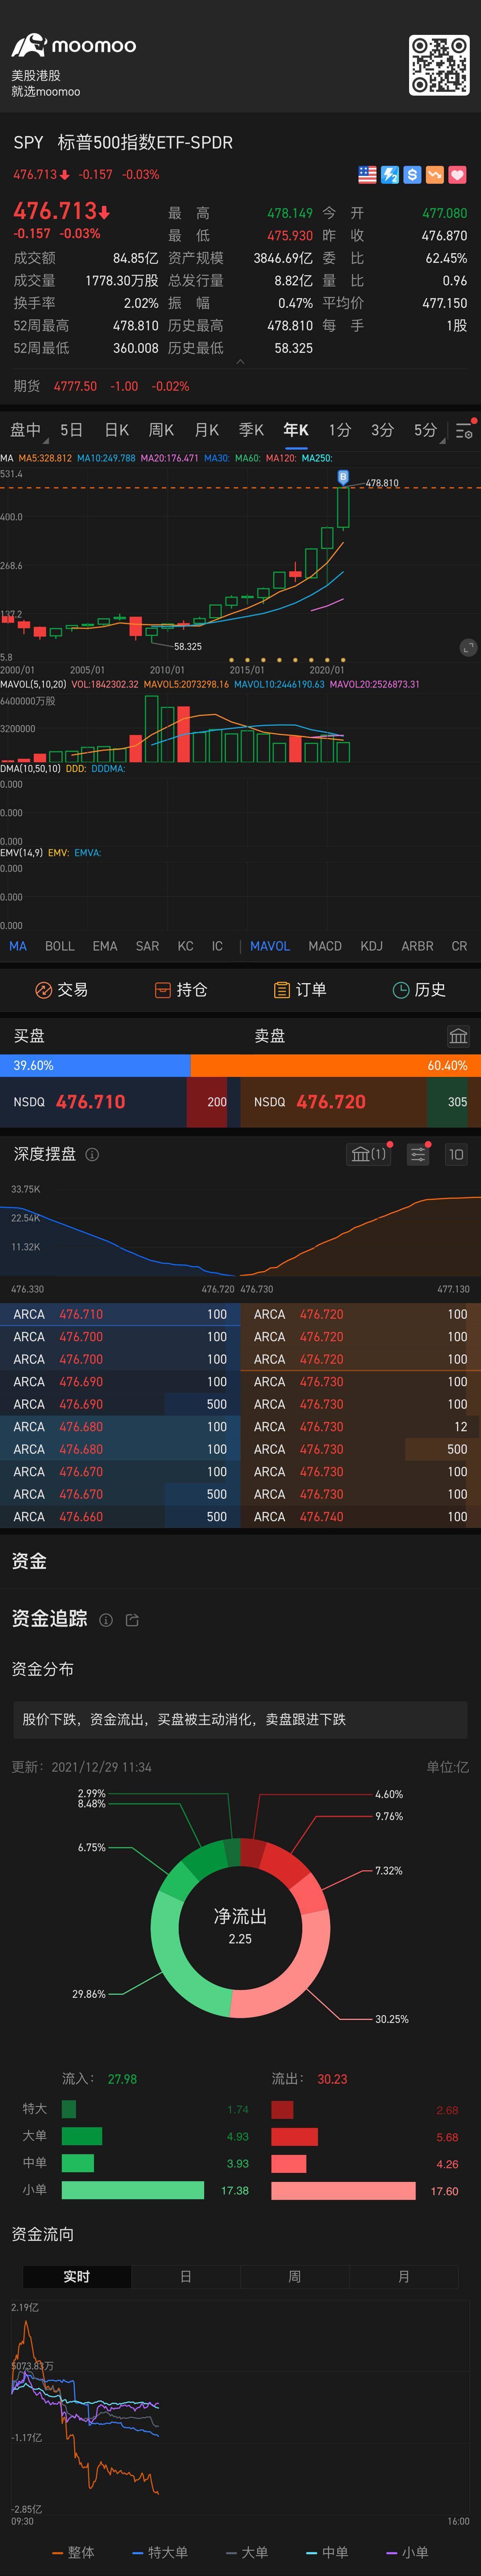Image resolution: width=481 pixels, height=2576 pixels.
Task: Toggle the CR sub-indicator
Action: [x=459, y=946]
